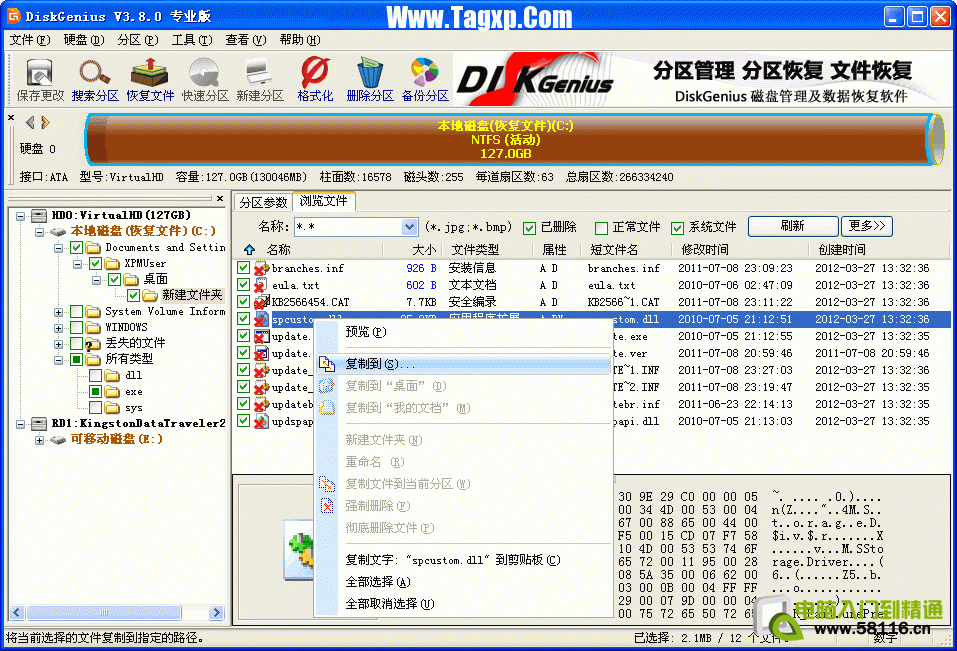Viewport: 957px width, 651px height.
Task: Open the 文件(F) menu
Action: (30, 40)
